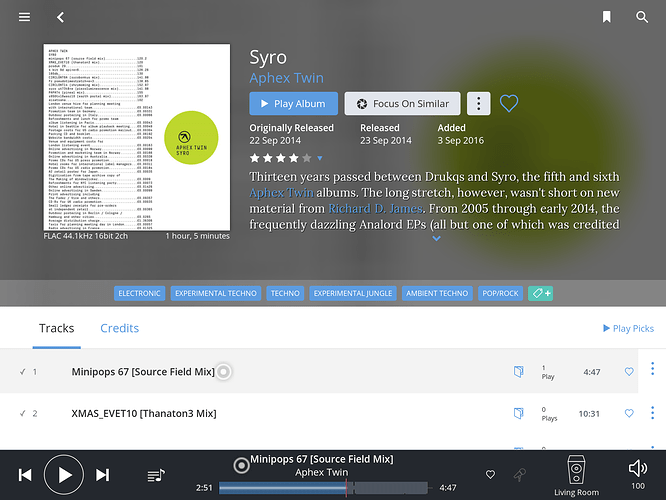Switch to the Tracks tab
Image resolution: width=666 pixels, height=500 pixels.
[x=56, y=328]
